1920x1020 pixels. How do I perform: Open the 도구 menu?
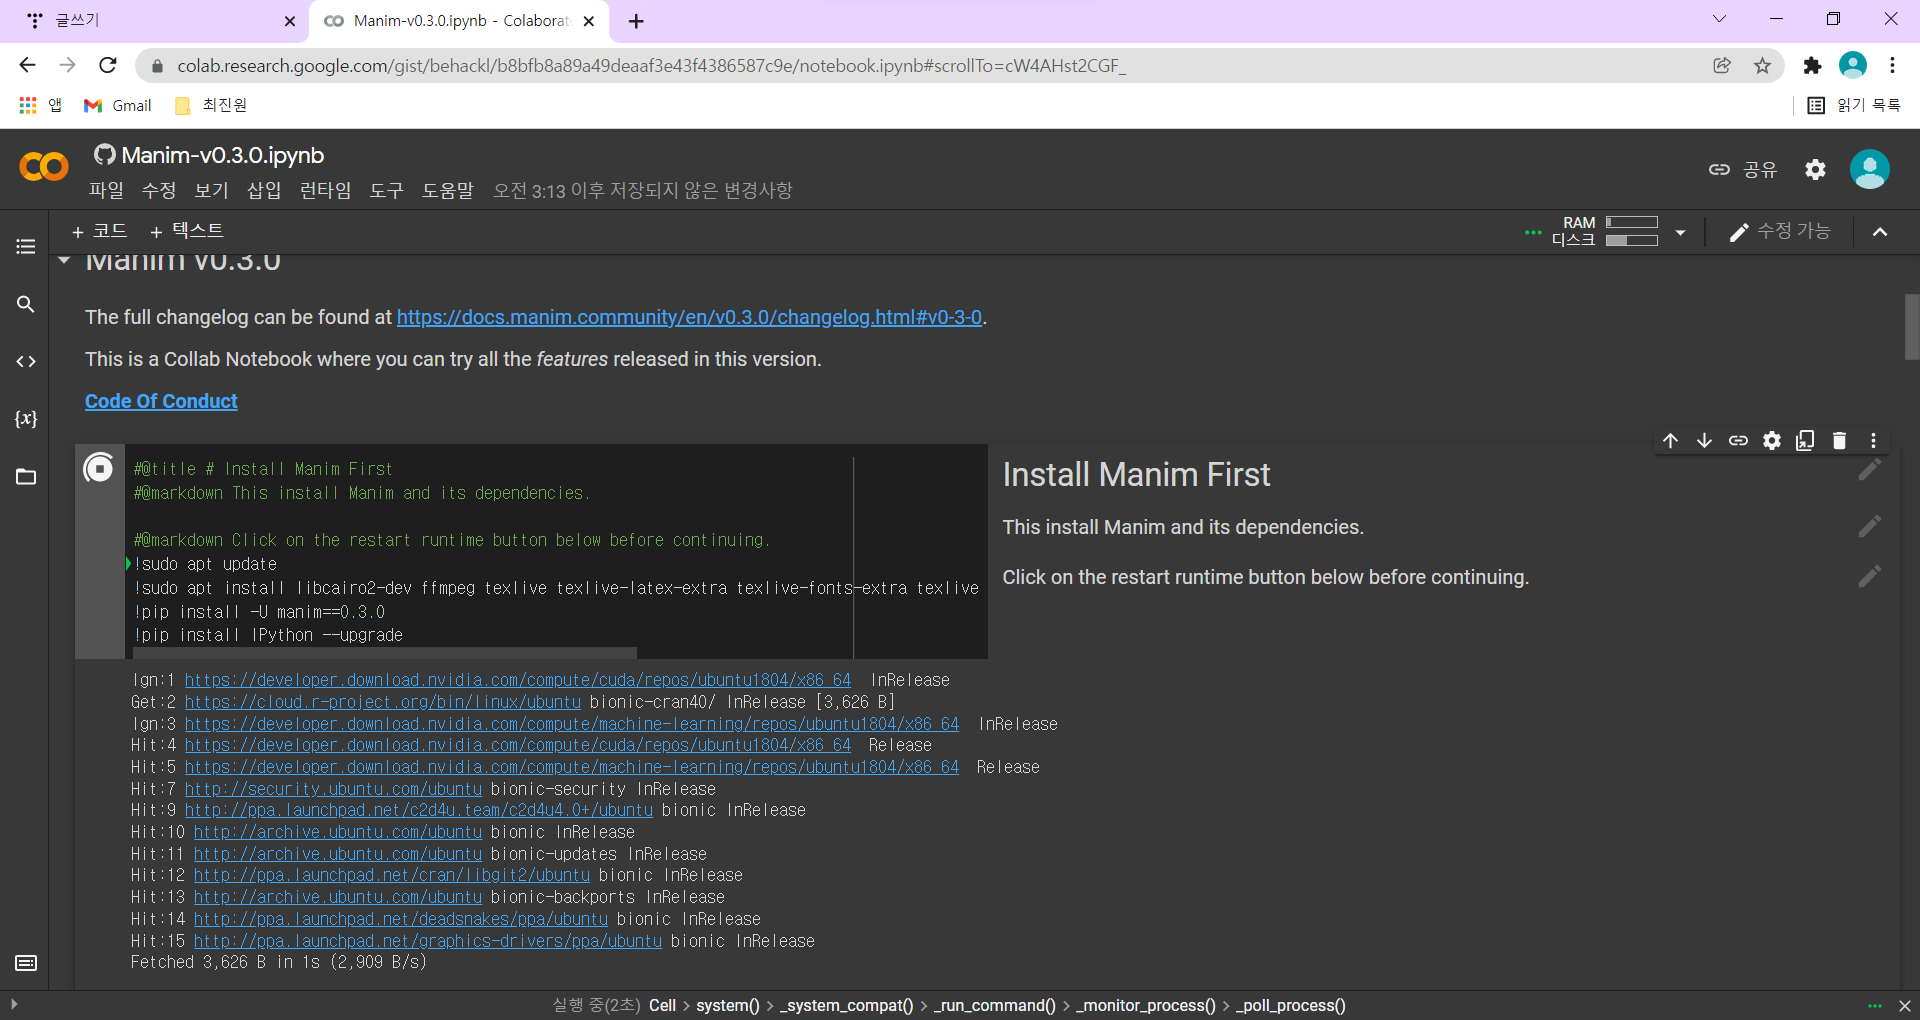(x=386, y=190)
